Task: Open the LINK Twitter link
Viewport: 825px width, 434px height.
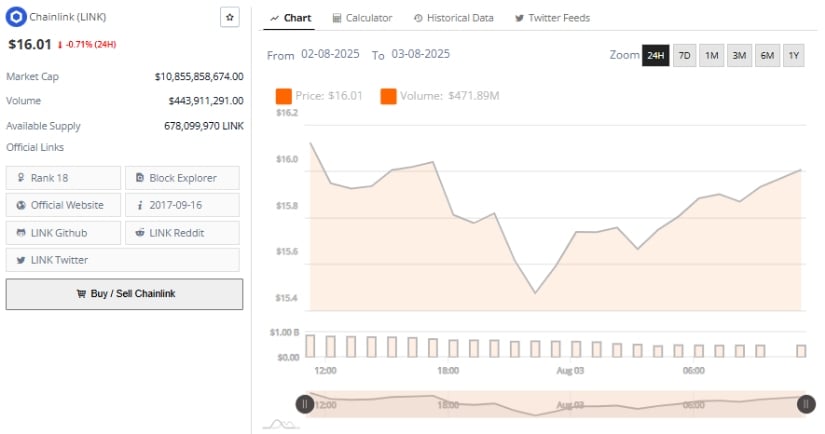Action: (123, 260)
